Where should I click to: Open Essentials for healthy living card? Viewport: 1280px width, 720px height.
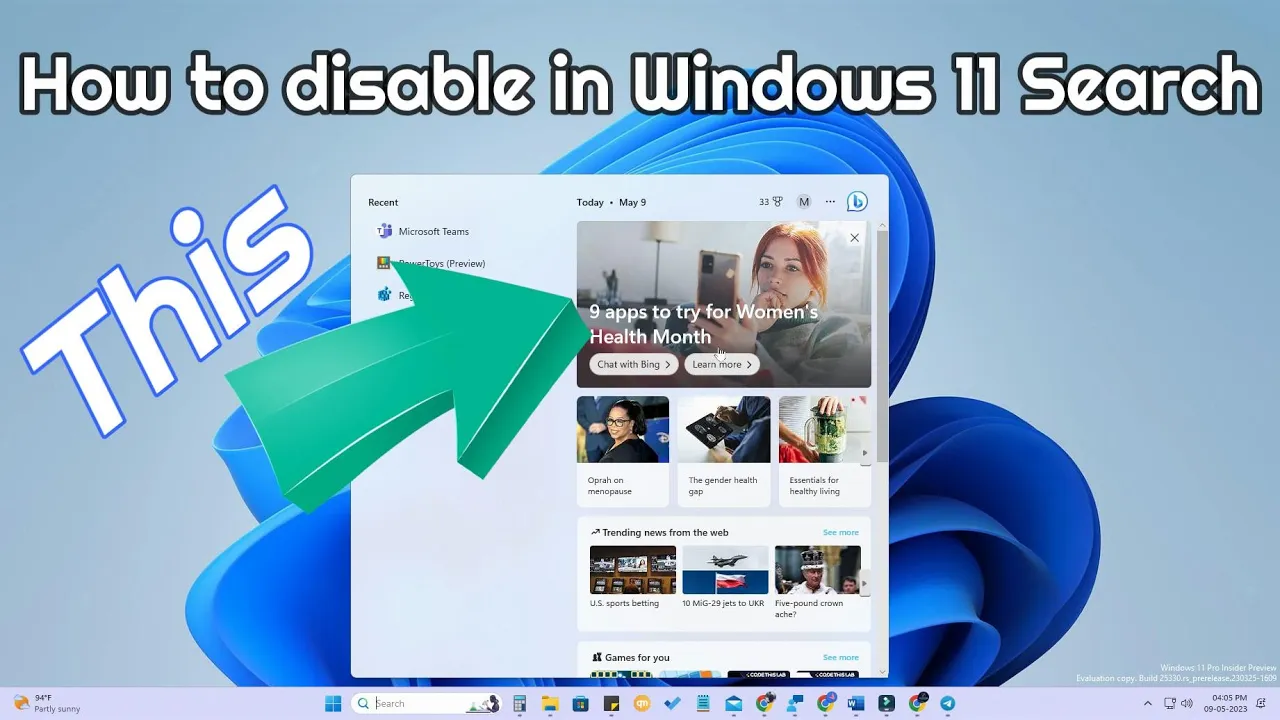pyautogui.click(x=825, y=451)
